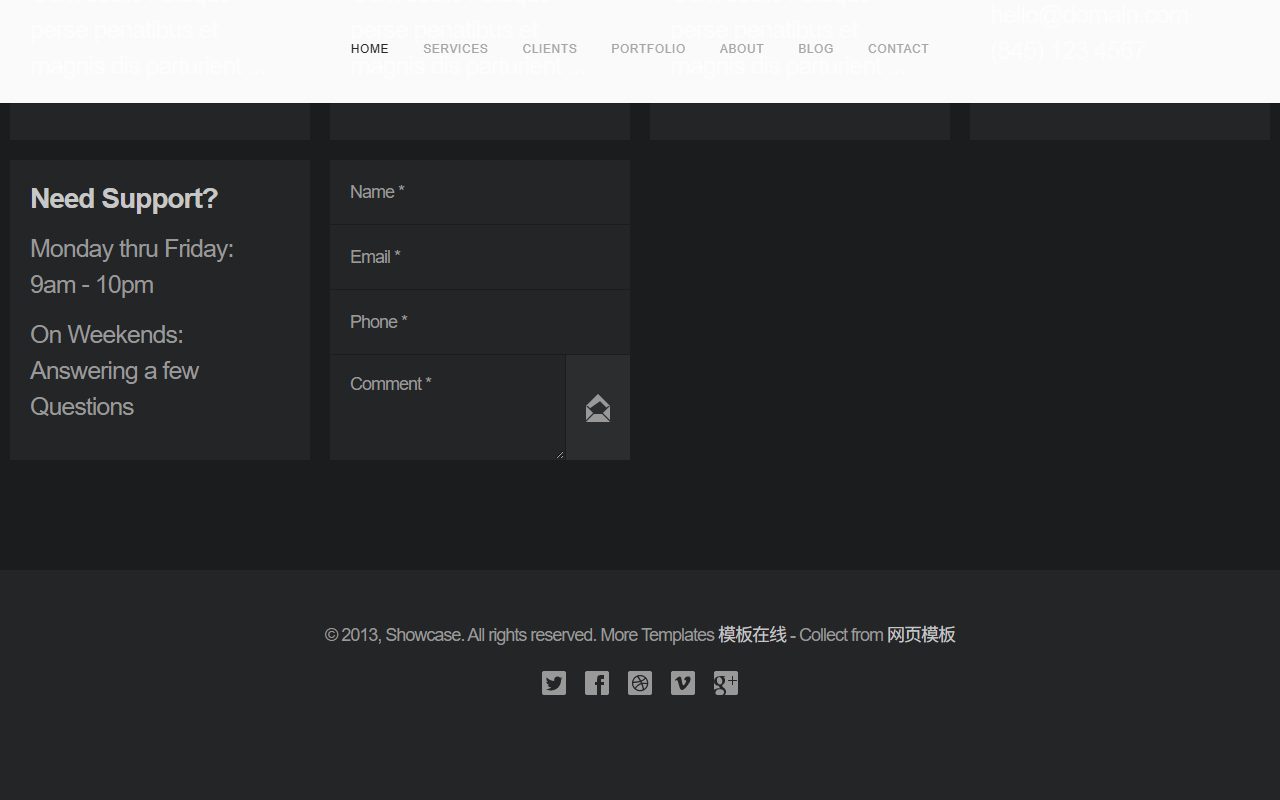Open the About menu item
Image resolution: width=1280 pixels, height=800 pixels.
pyautogui.click(x=742, y=48)
